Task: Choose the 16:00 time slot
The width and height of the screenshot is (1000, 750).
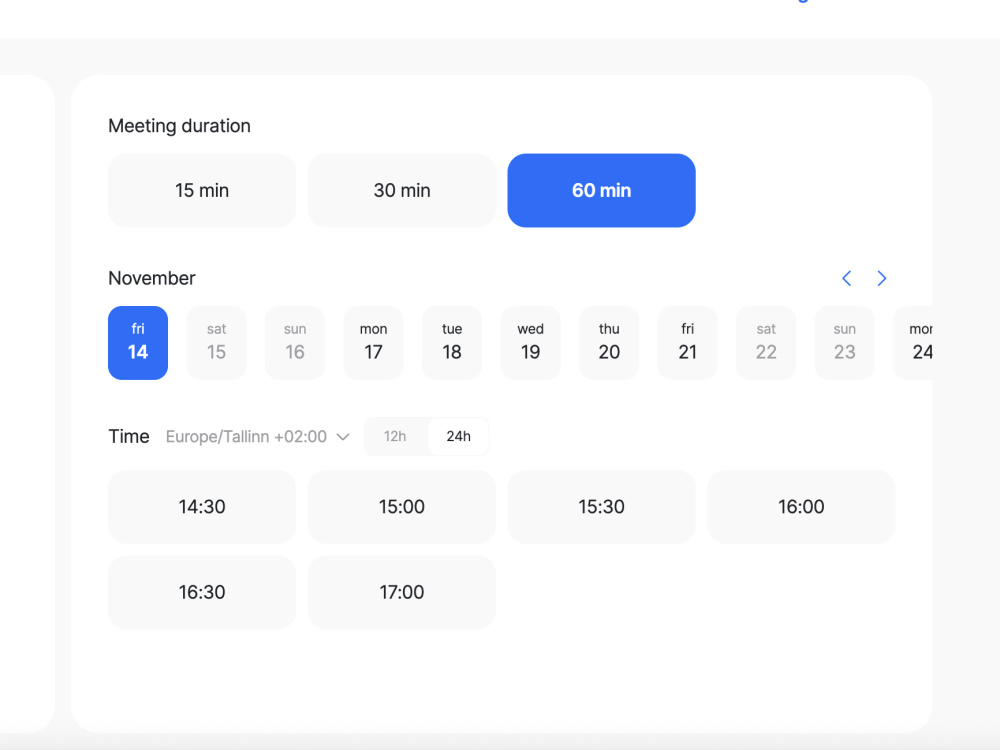Action: (801, 507)
